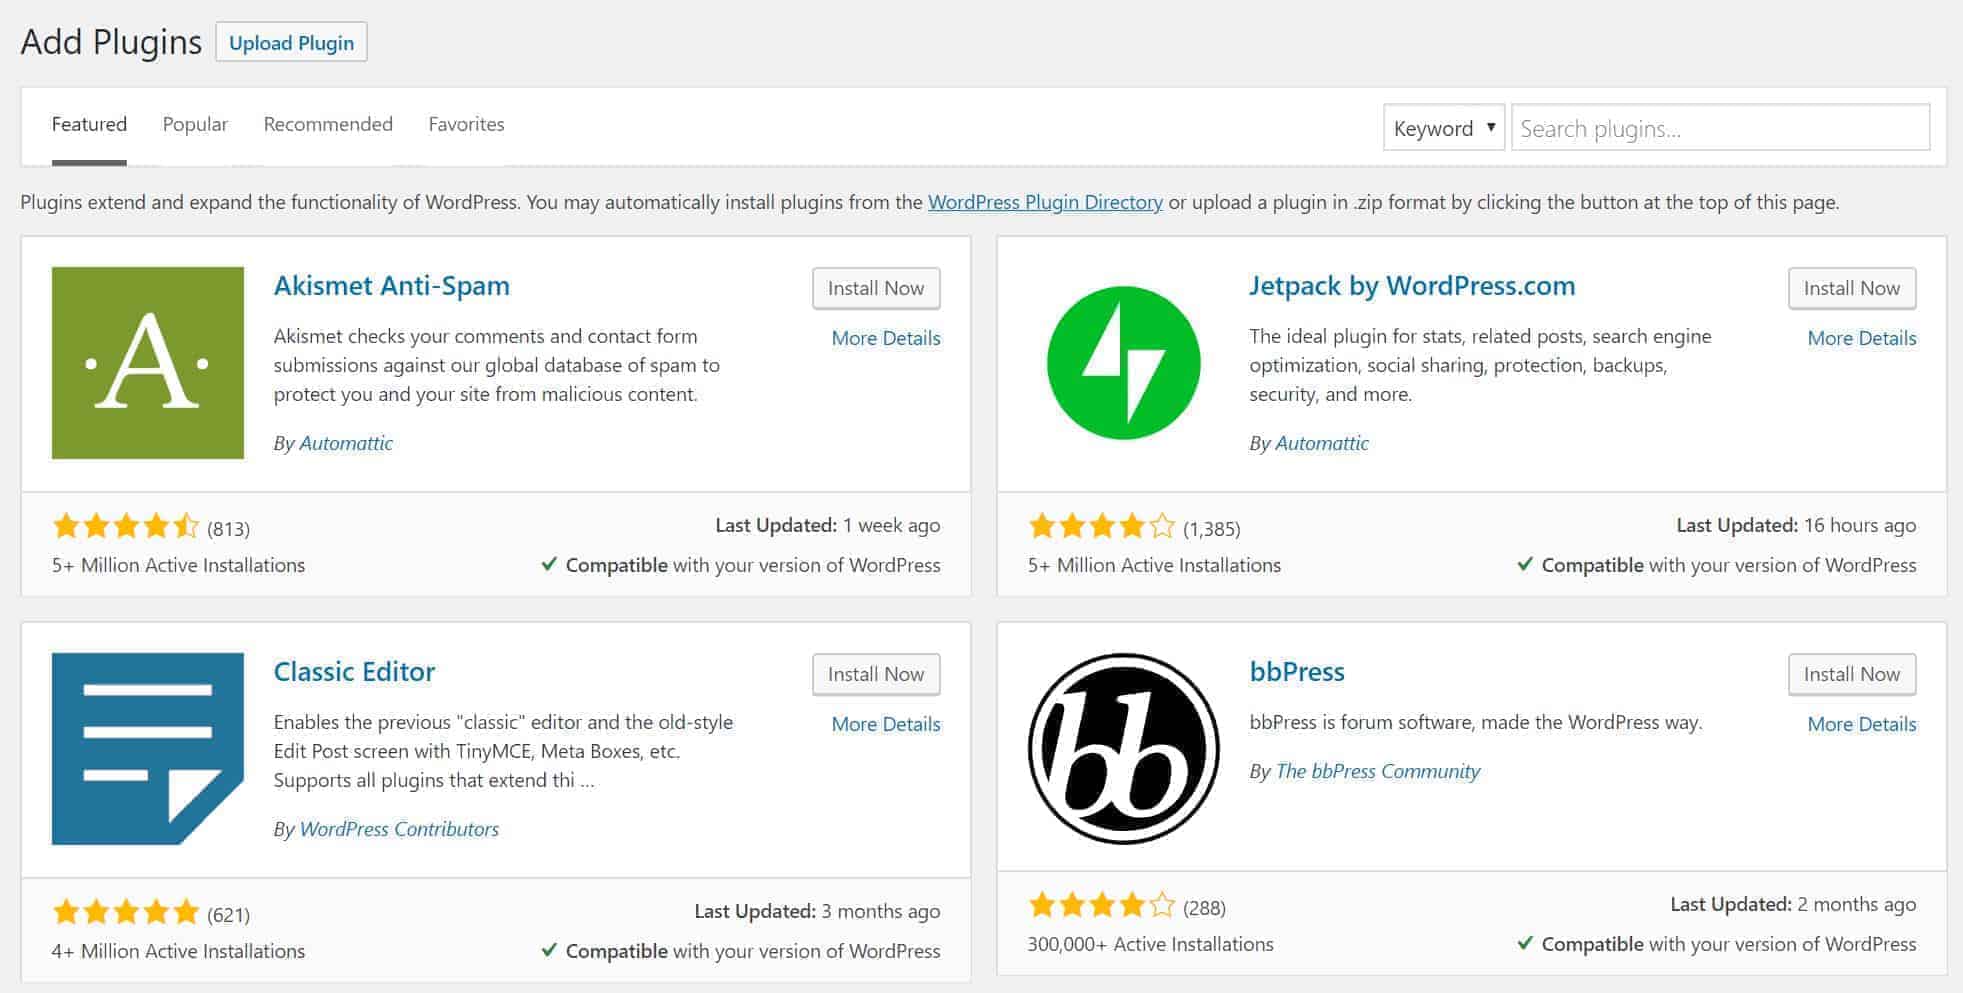Click the Upload Plugin button
The height and width of the screenshot is (993, 1963).
click(x=291, y=43)
